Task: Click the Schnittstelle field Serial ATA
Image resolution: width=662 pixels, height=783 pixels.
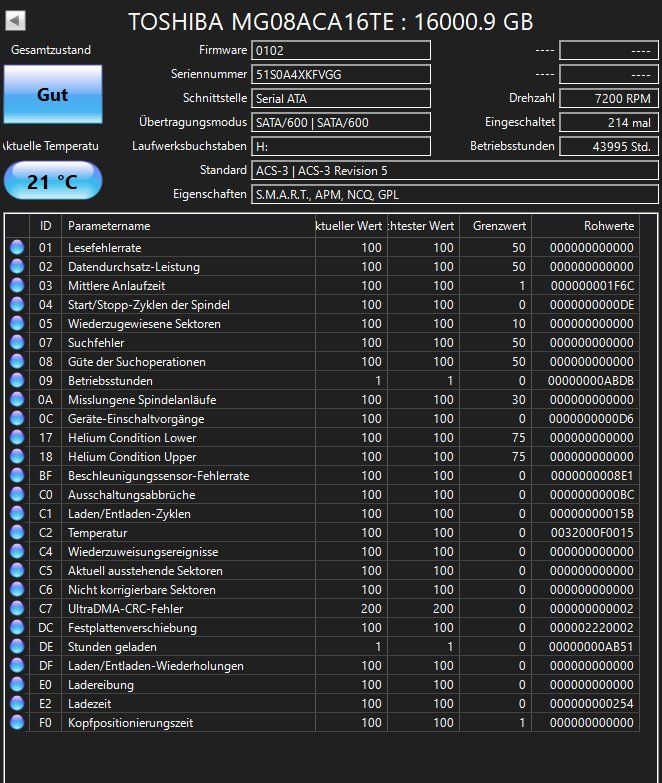Action: tap(340, 98)
